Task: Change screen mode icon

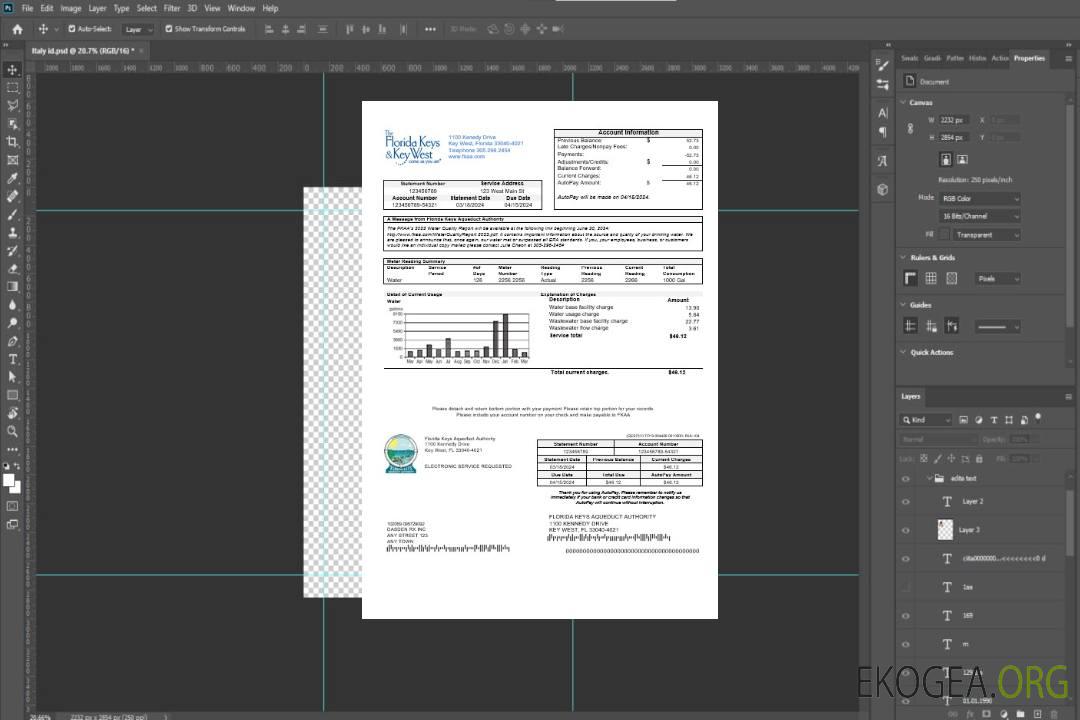Action: tap(12, 524)
